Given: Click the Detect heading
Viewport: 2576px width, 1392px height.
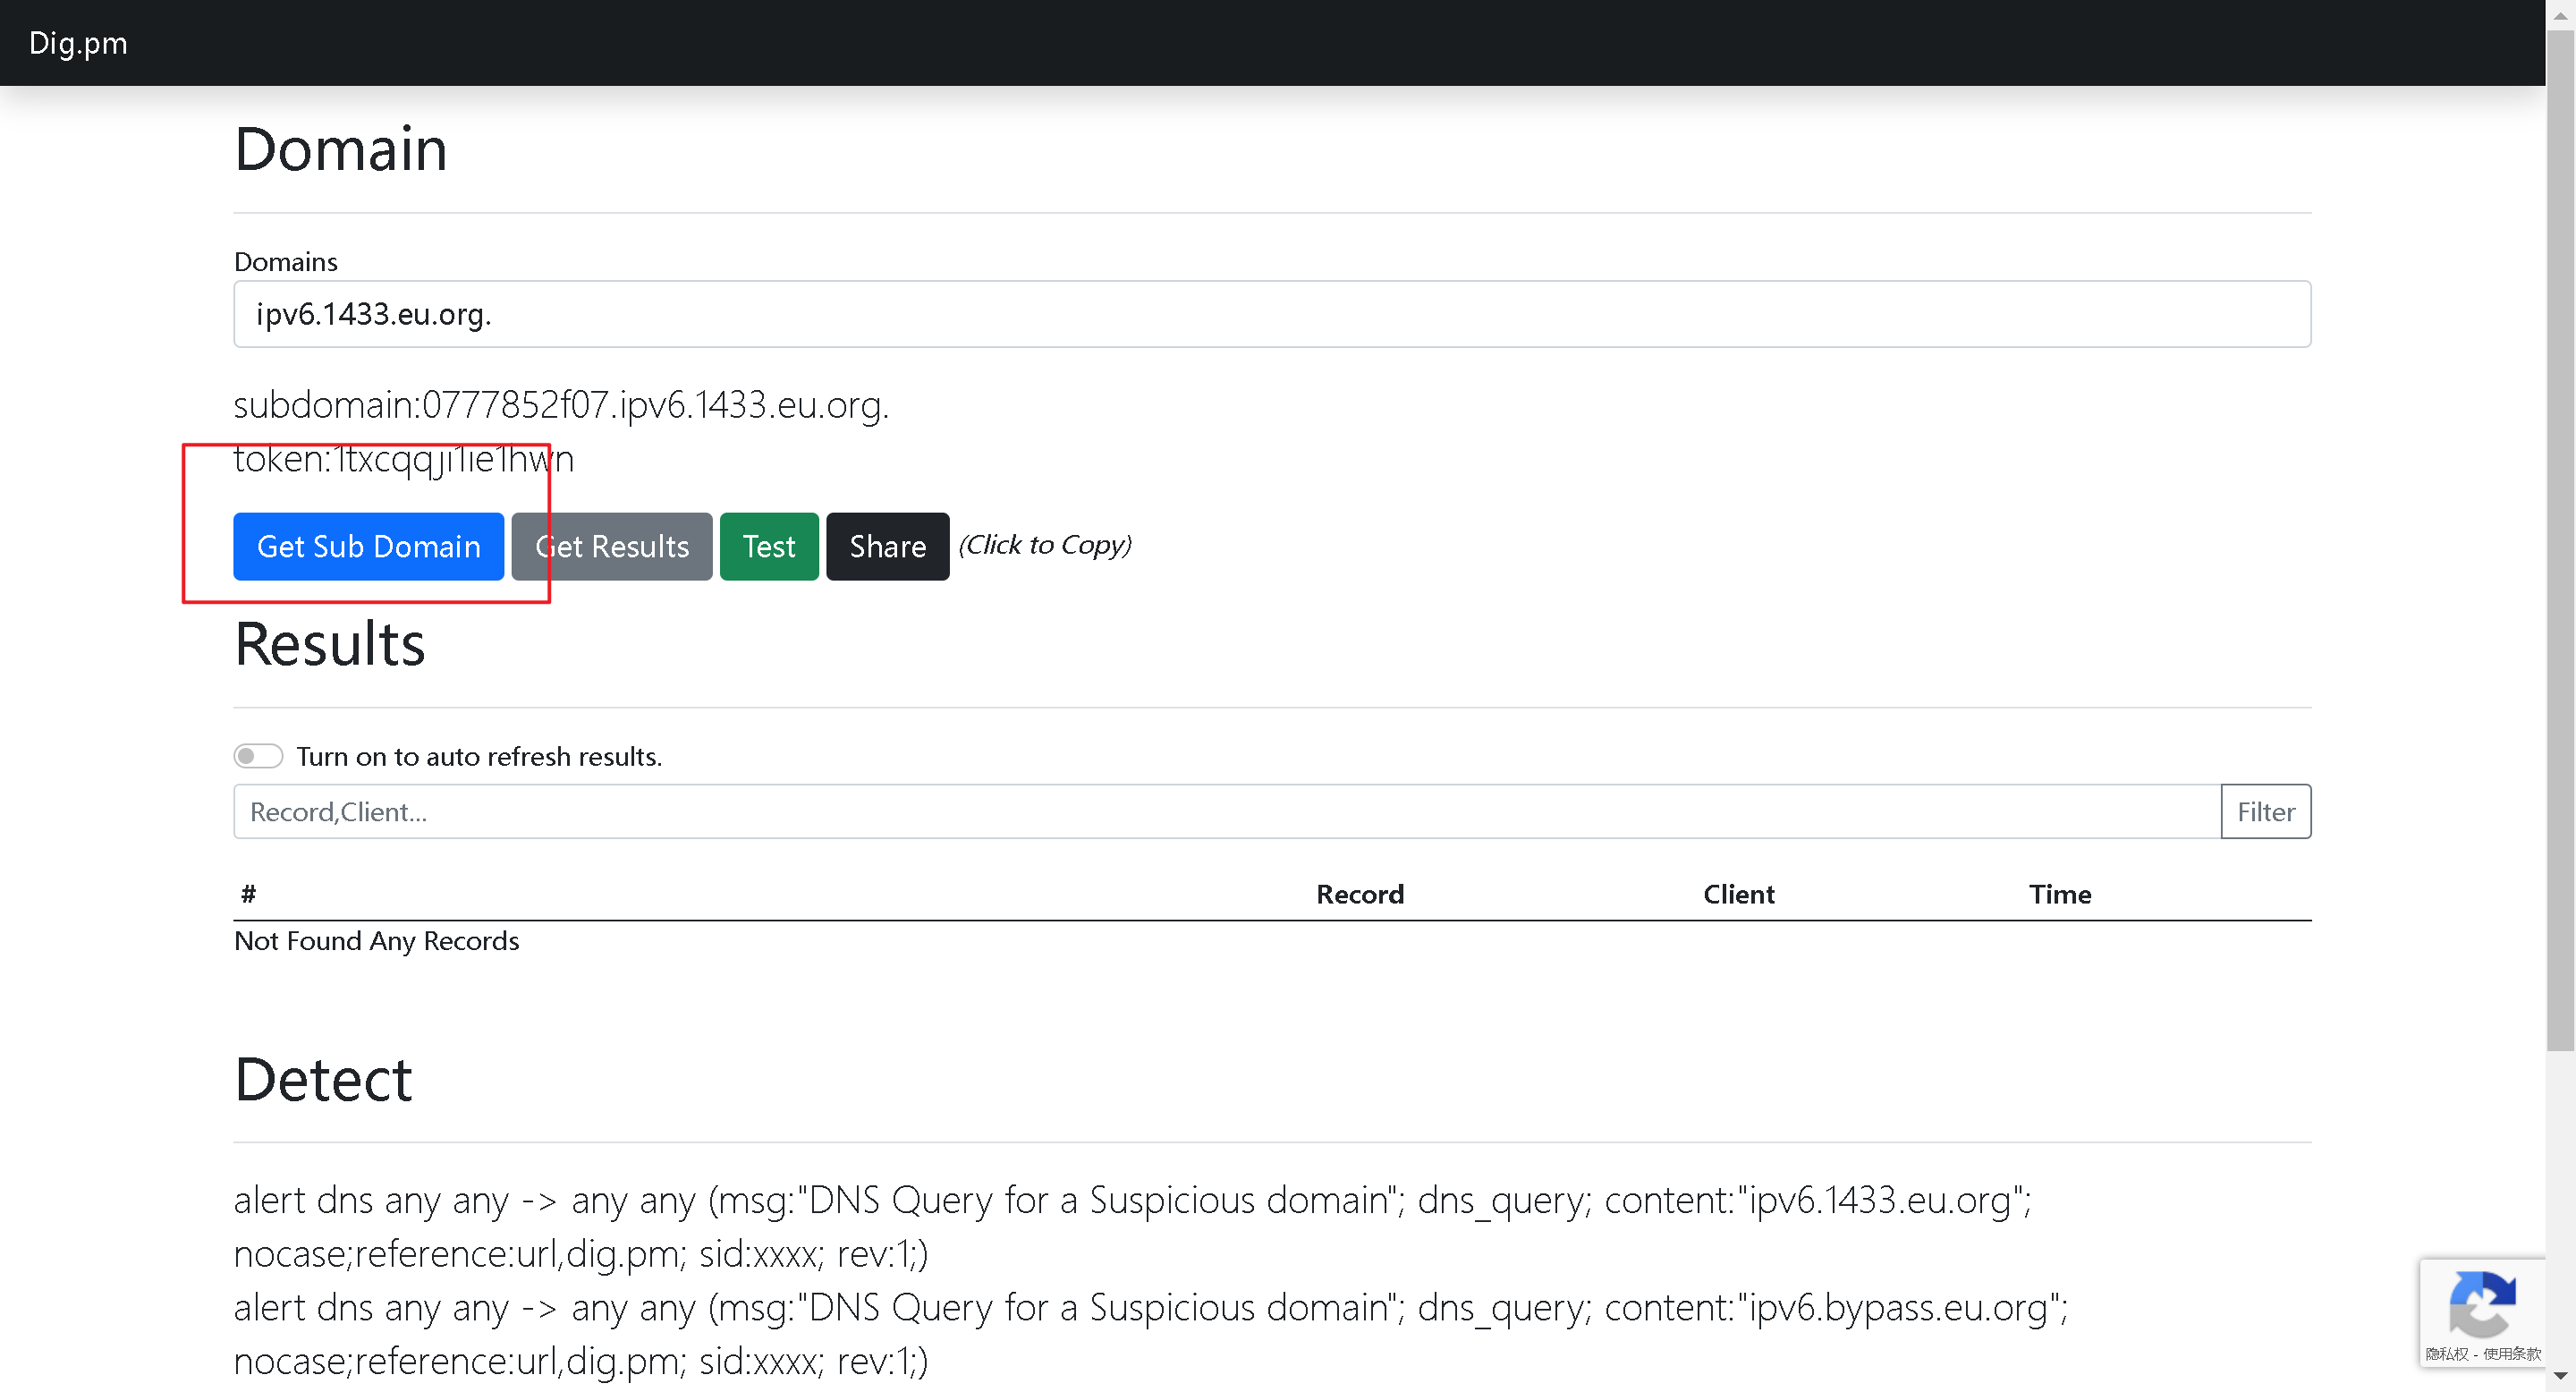Looking at the screenshot, I should pos(323,1080).
